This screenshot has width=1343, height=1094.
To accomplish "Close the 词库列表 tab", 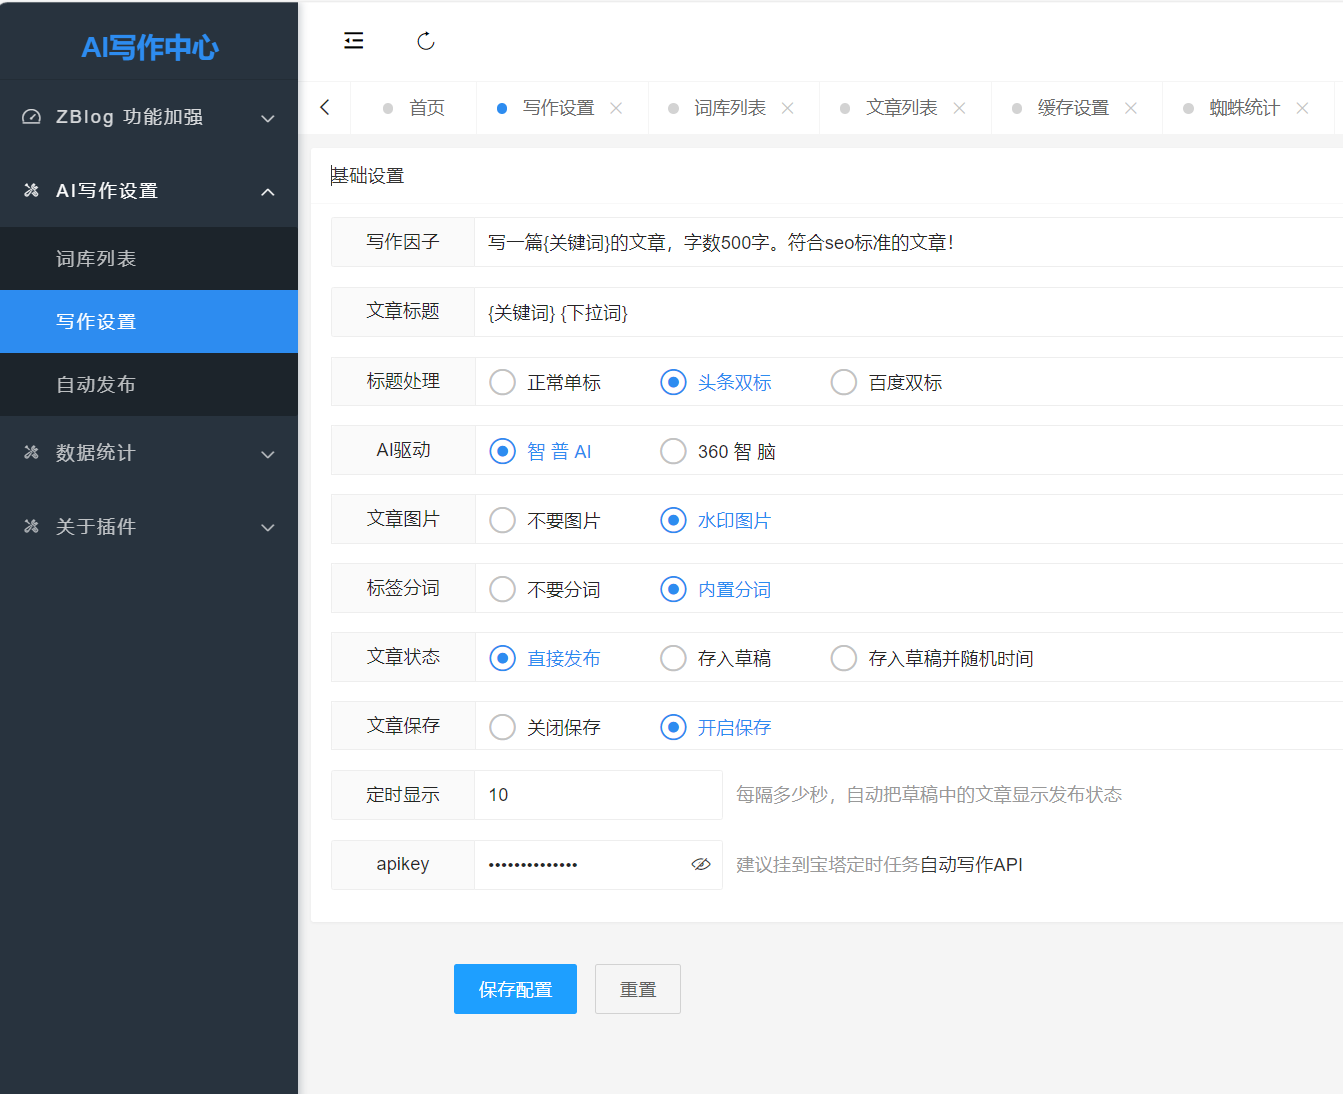I will click(x=788, y=108).
